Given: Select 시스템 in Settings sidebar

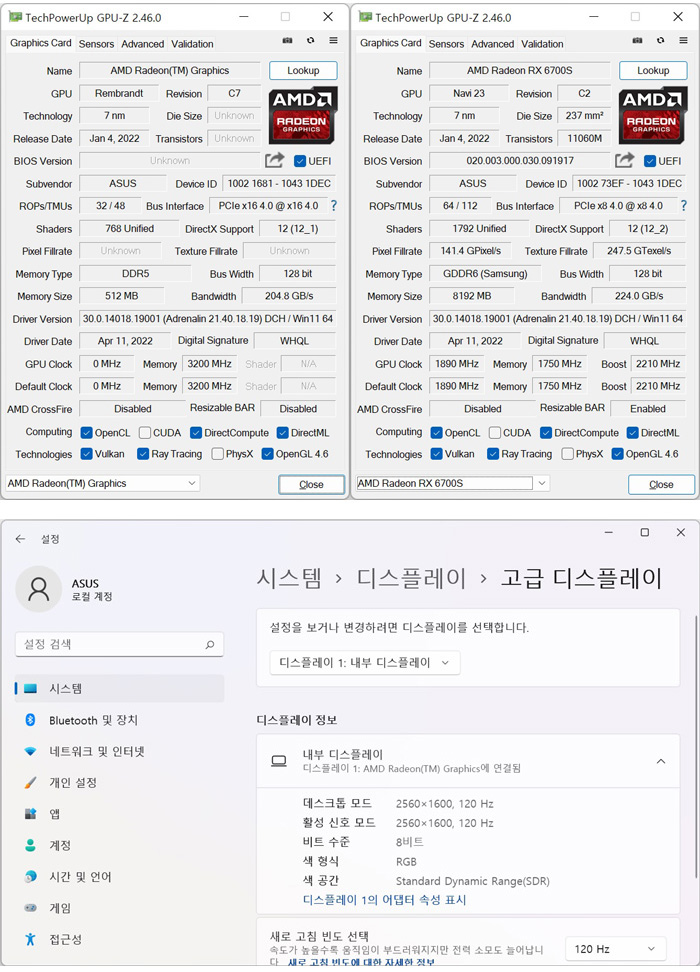Looking at the screenshot, I should point(119,689).
